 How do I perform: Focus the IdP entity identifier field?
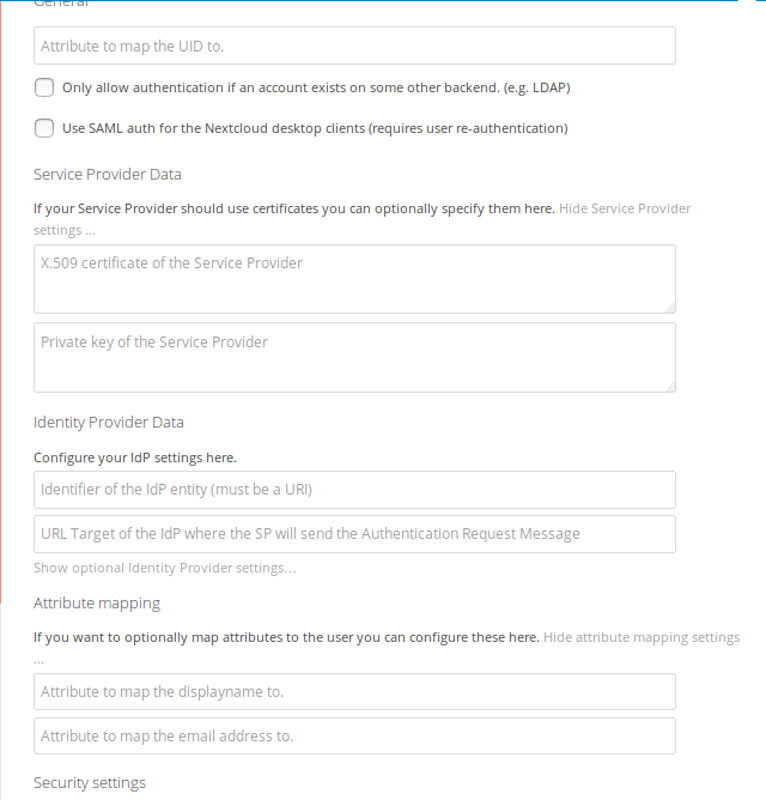click(x=354, y=490)
